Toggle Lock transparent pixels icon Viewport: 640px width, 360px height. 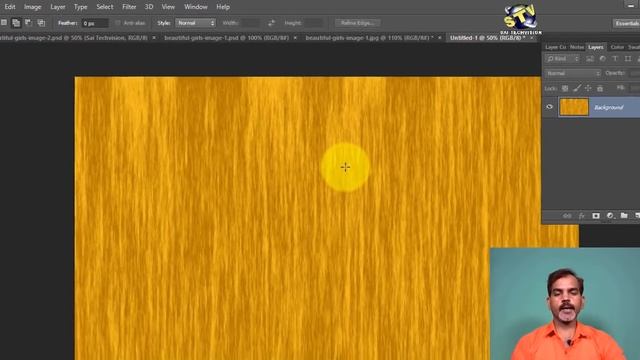[x=565, y=88]
